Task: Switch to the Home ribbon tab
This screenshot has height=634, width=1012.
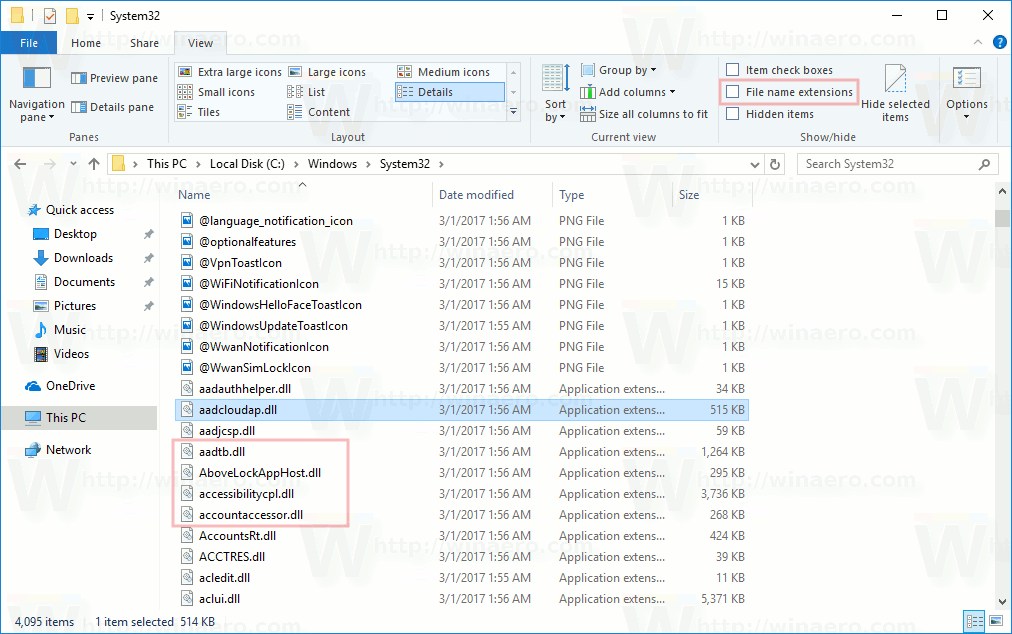Action: click(x=85, y=43)
